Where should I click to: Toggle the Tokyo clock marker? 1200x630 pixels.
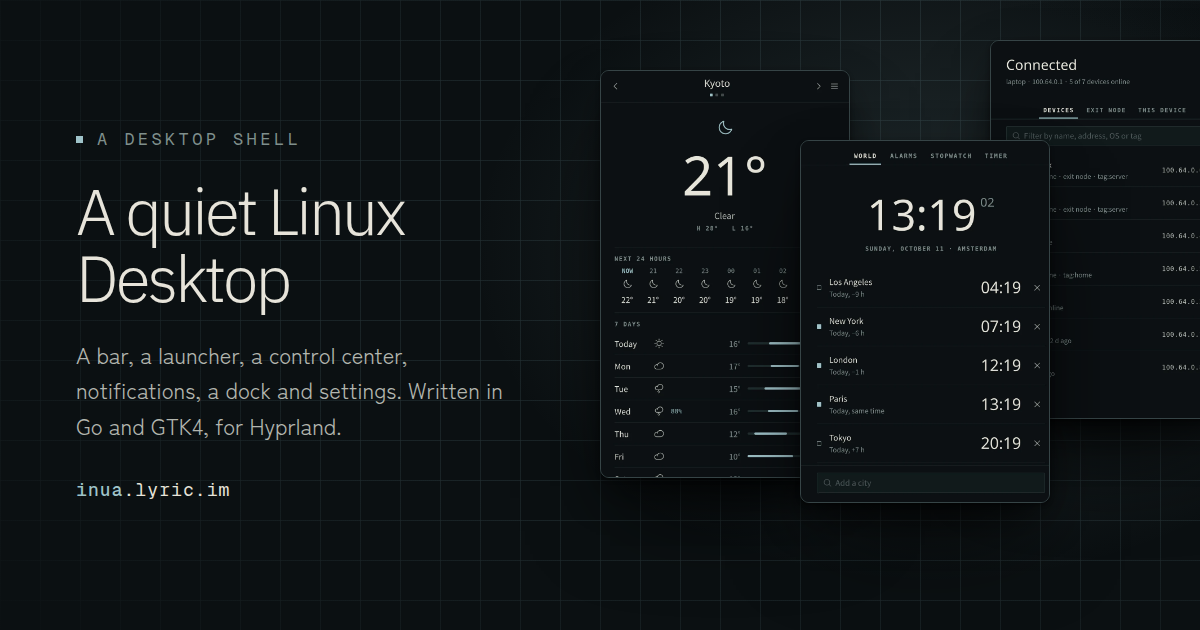tap(819, 443)
